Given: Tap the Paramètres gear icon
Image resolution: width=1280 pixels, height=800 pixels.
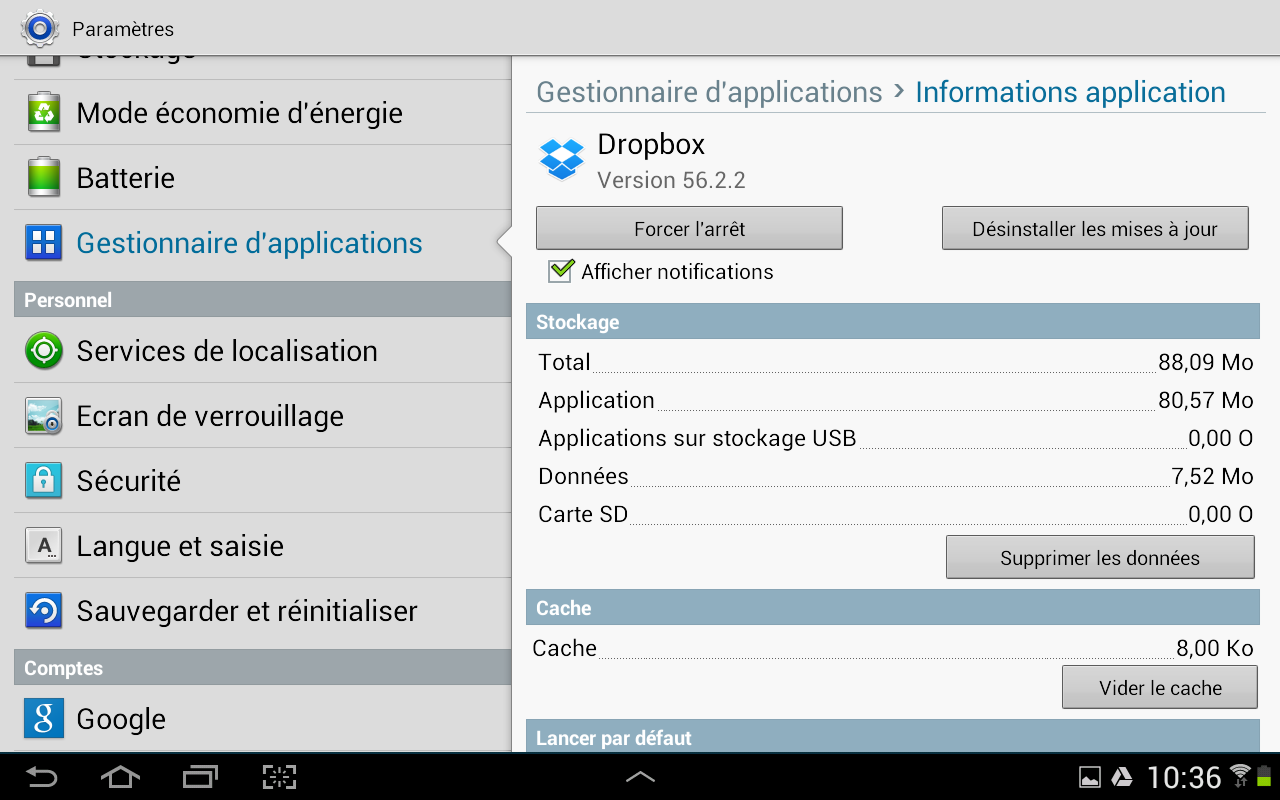Looking at the screenshot, I should pos(40,29).
